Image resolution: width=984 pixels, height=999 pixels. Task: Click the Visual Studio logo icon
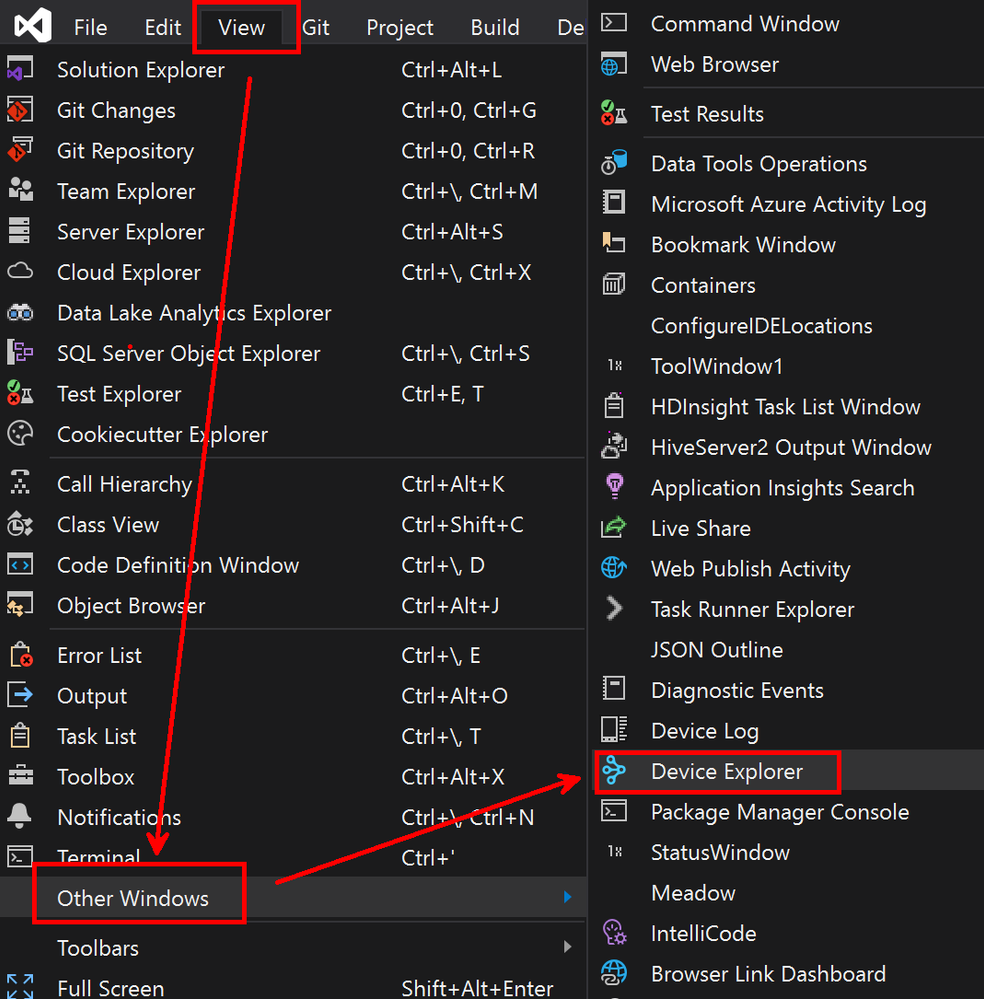click(x=33, y=26)
